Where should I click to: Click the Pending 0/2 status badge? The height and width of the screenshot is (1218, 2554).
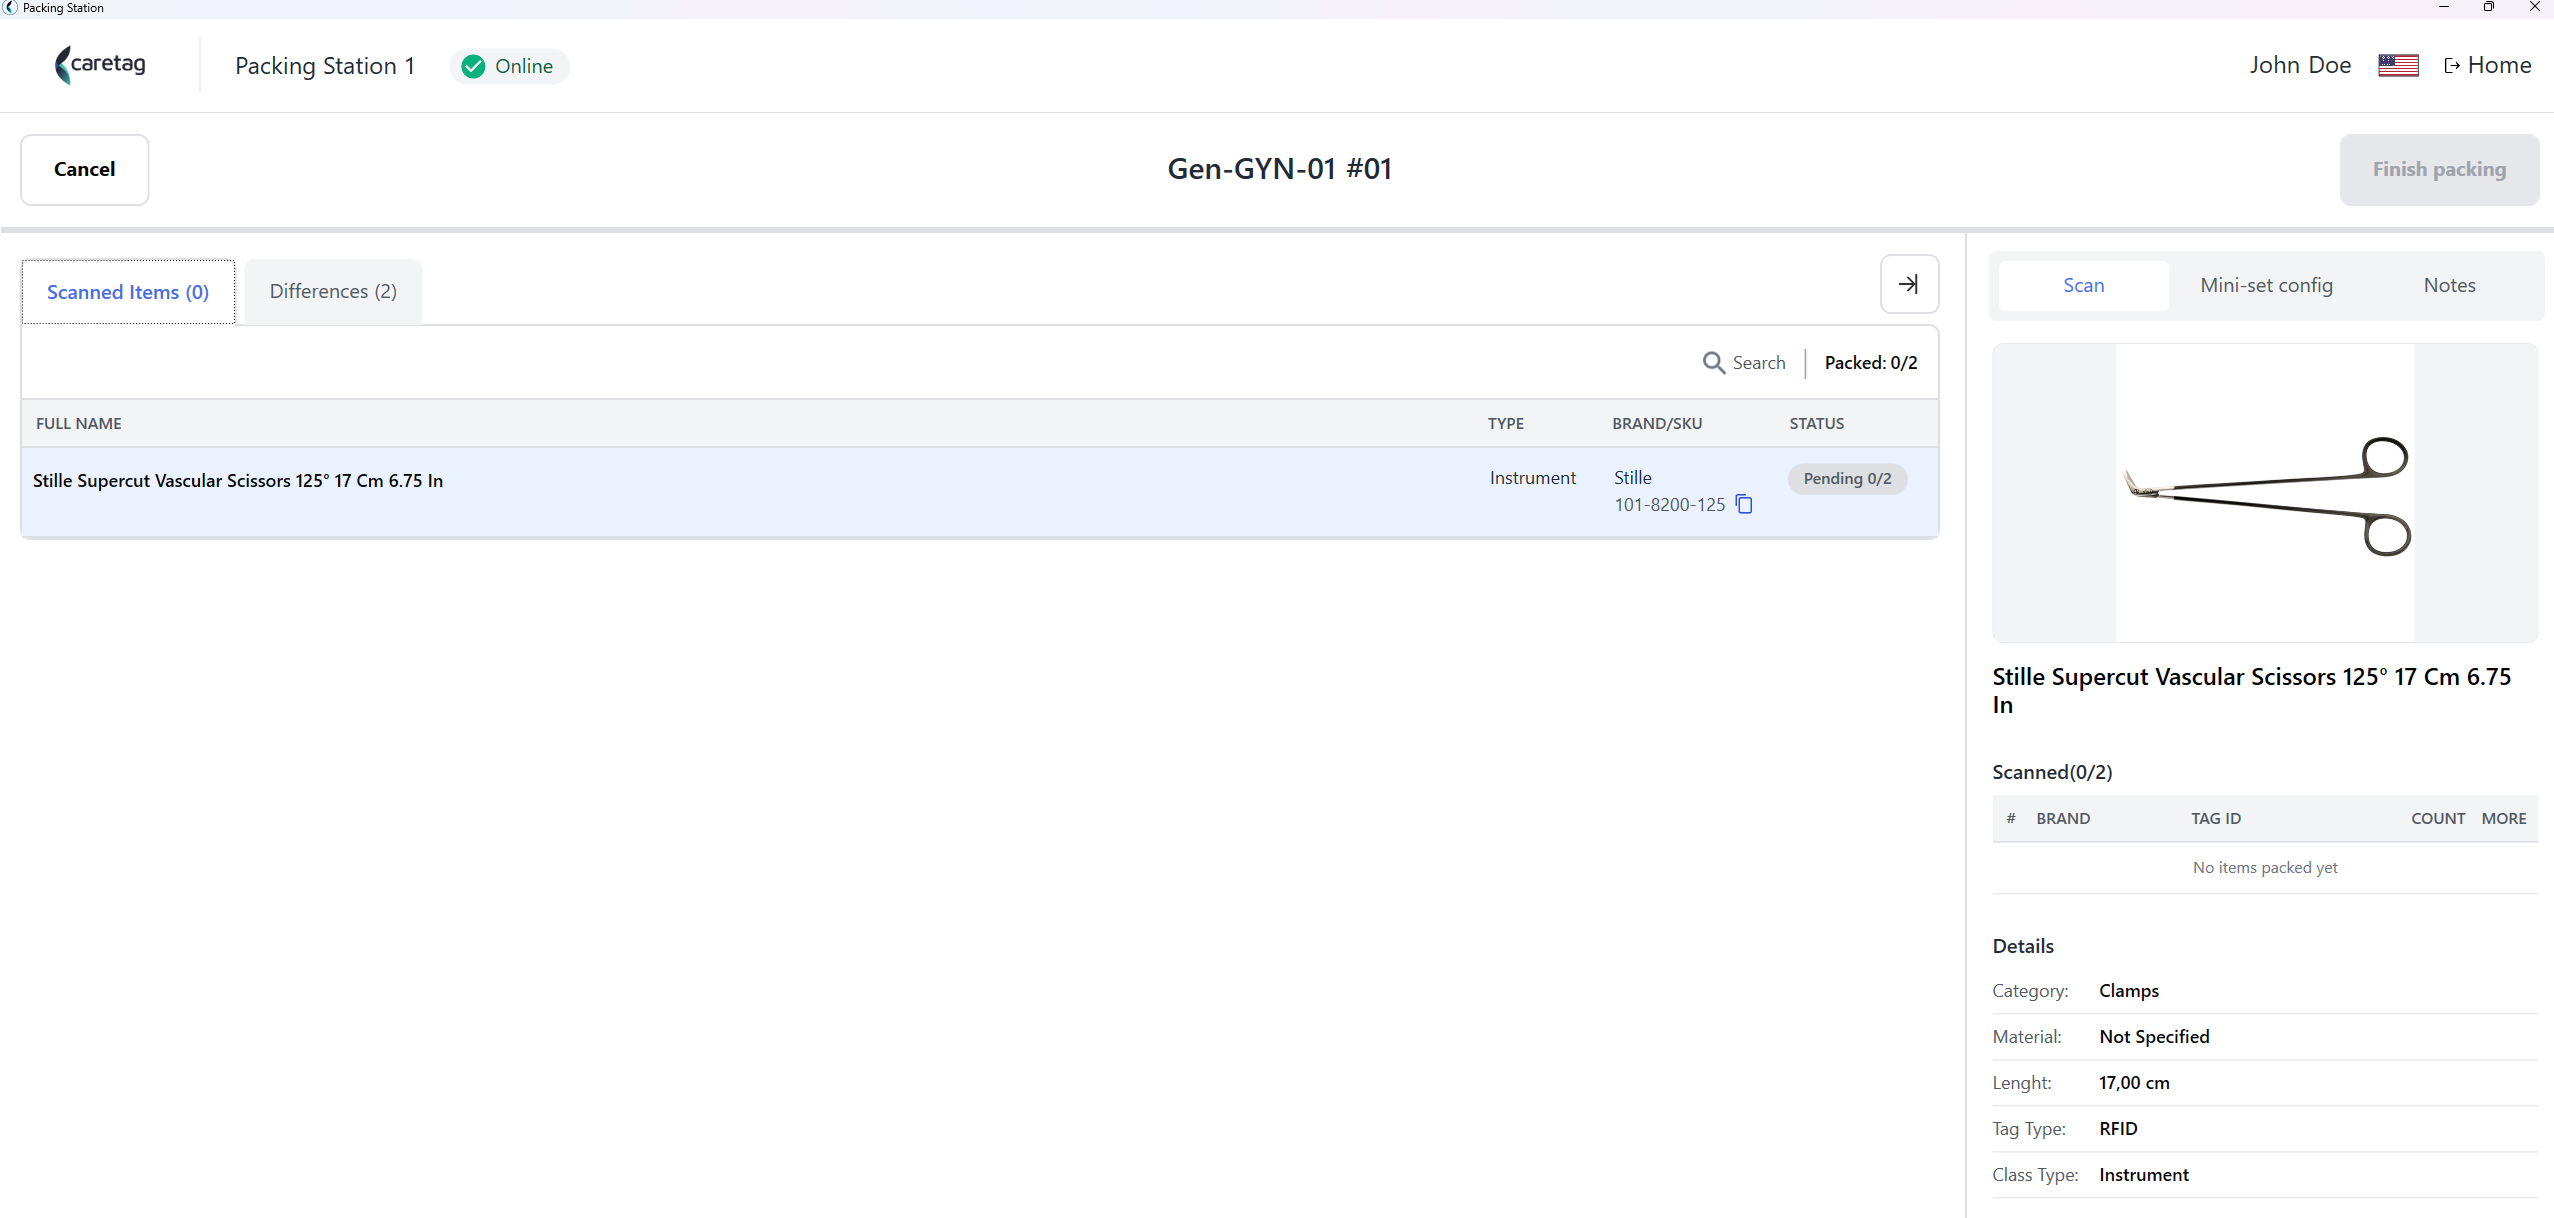tap(1847, 479)
